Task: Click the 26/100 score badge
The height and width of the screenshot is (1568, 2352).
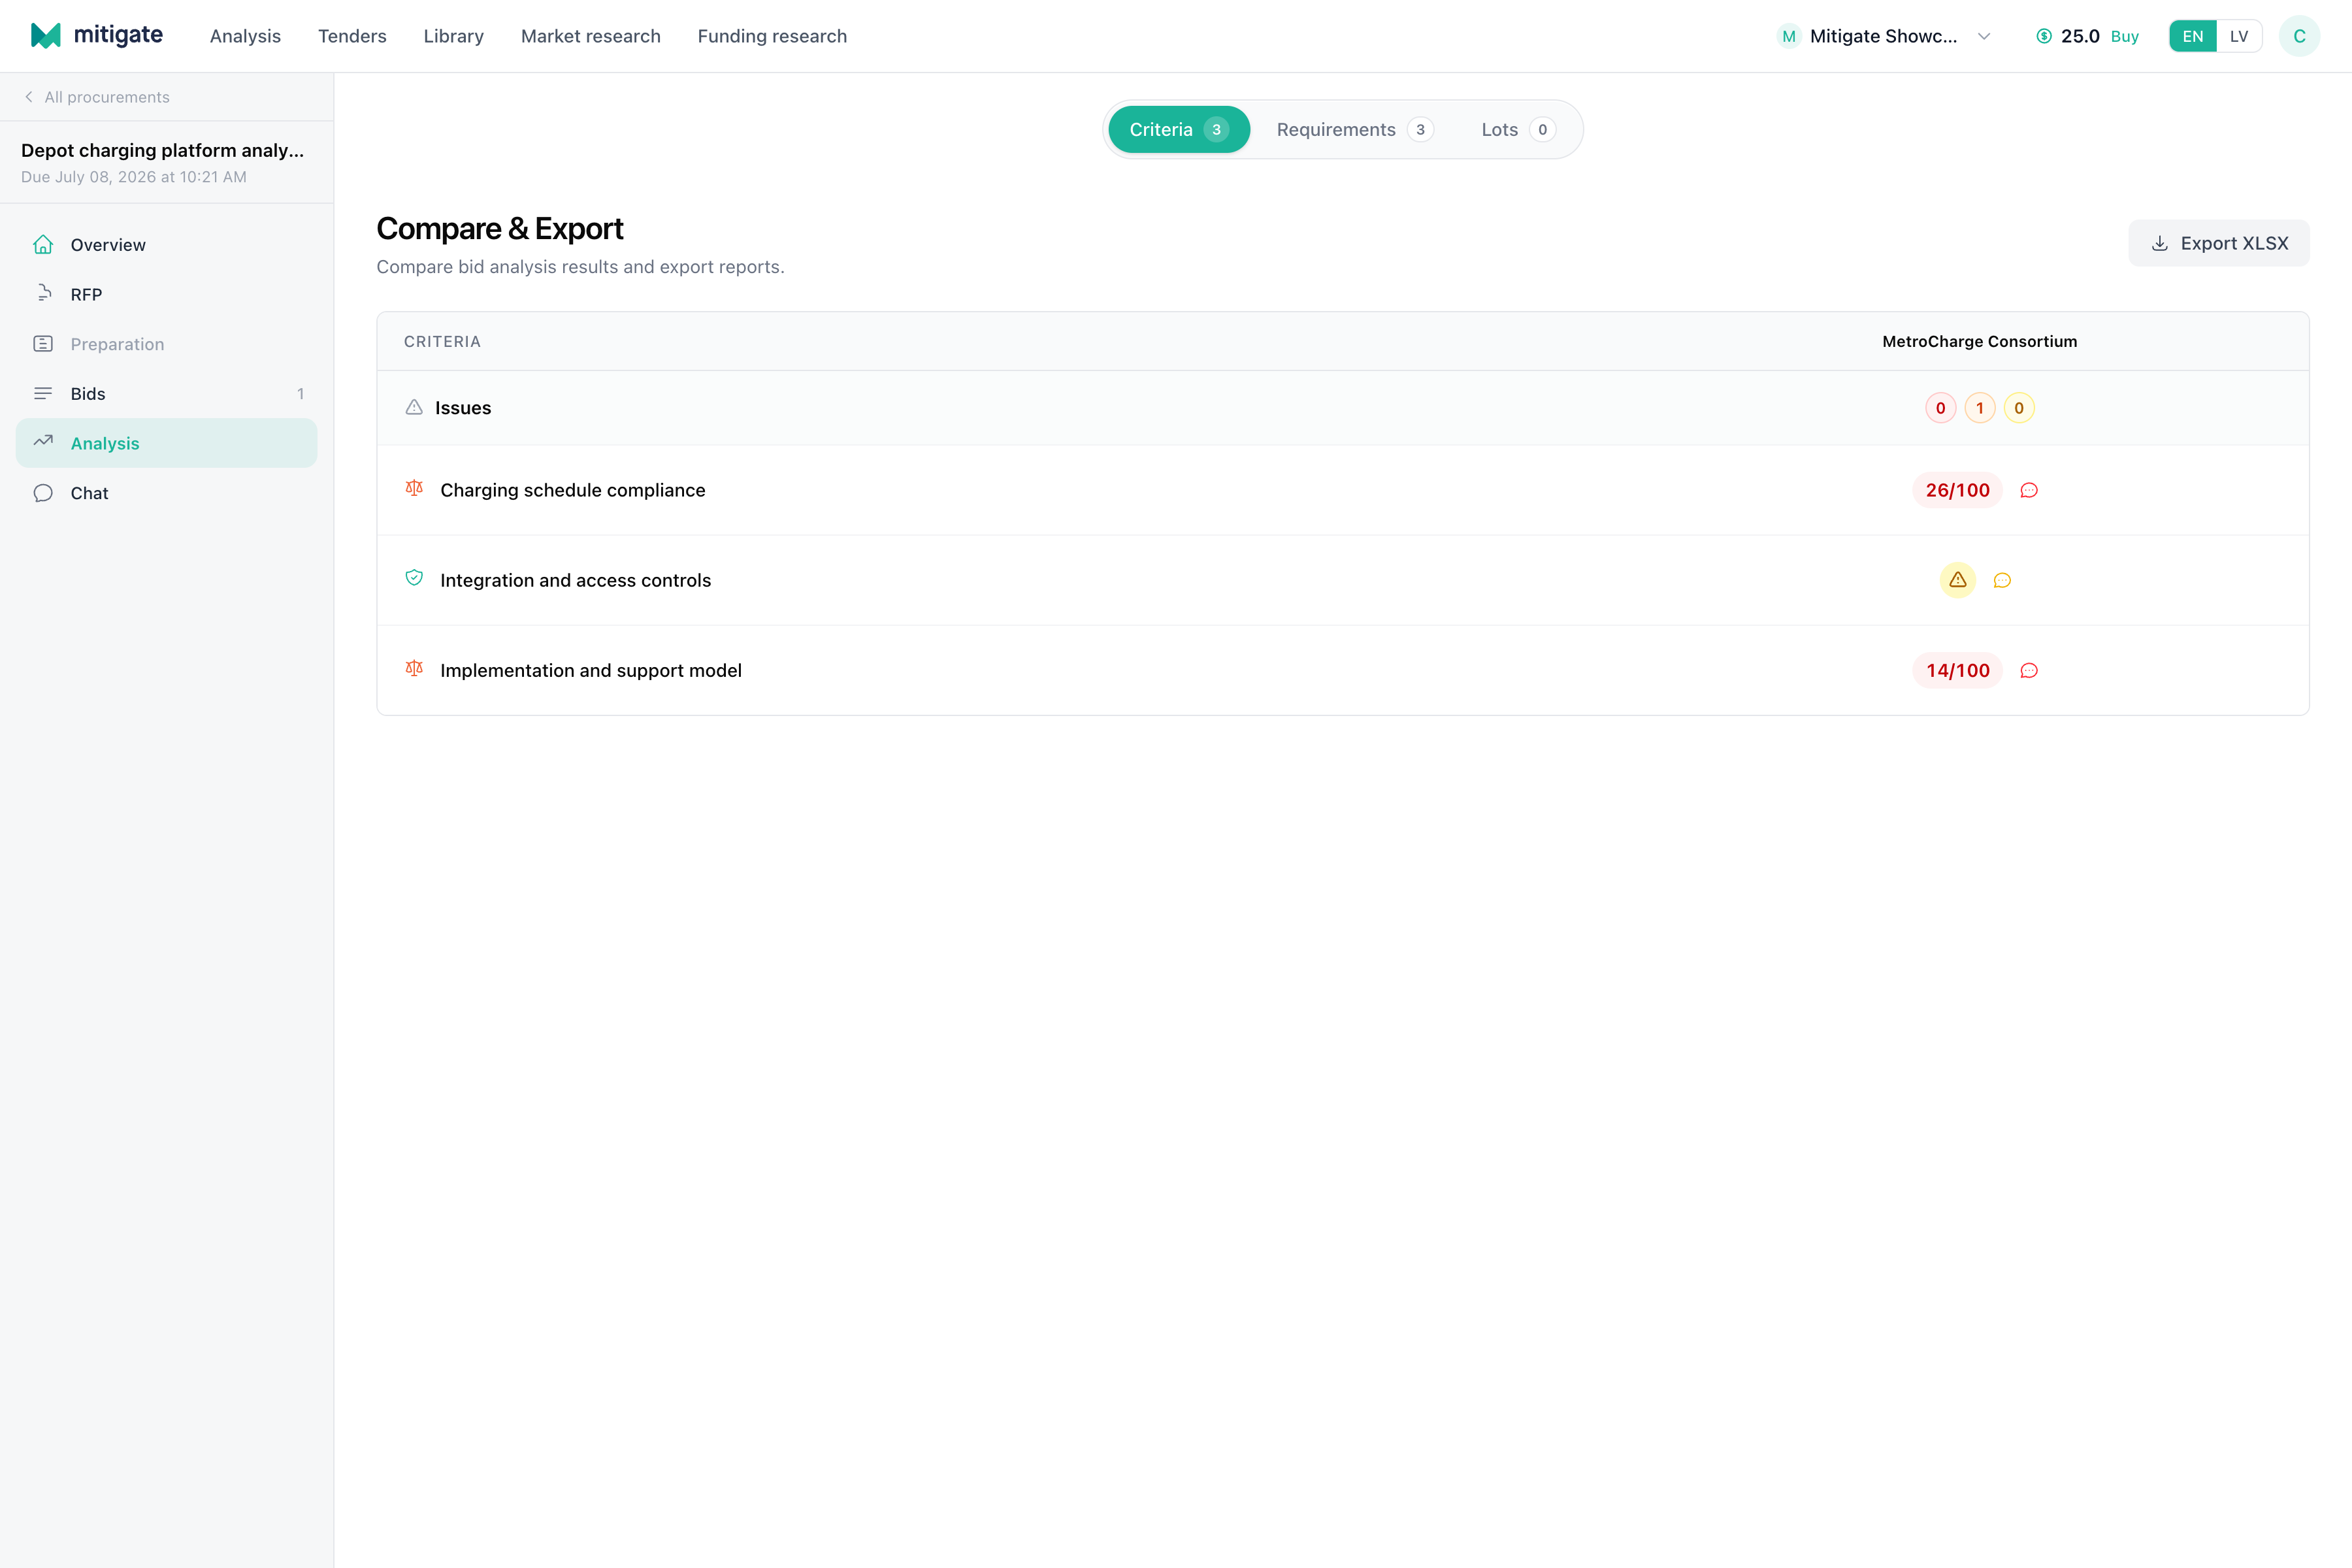Action: 1957,490
